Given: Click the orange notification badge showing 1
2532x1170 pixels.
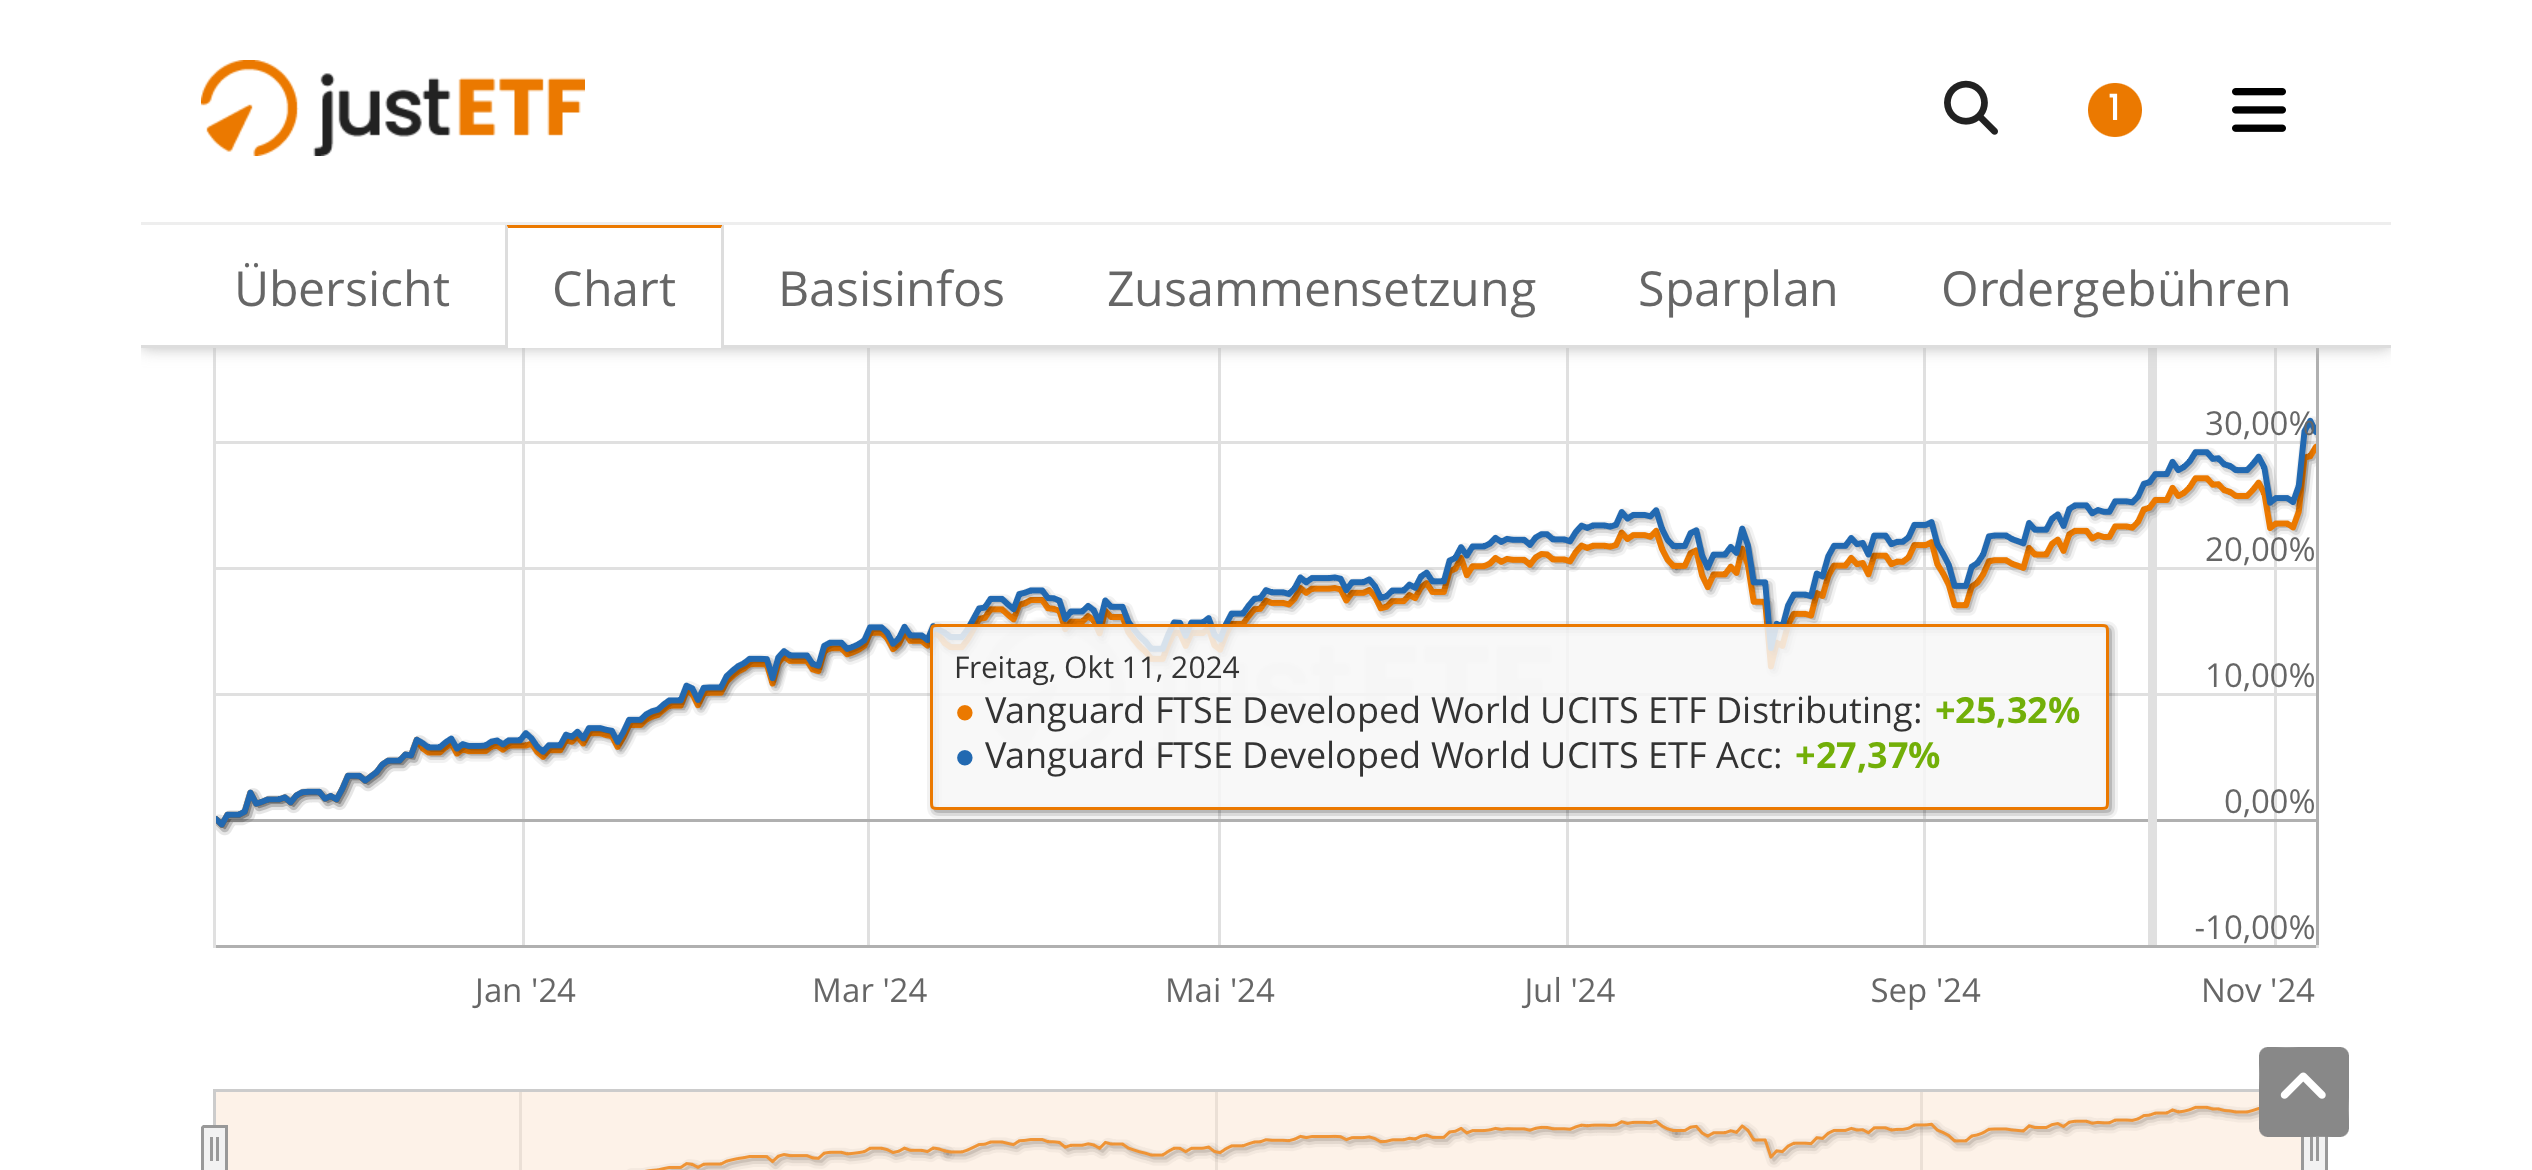Looking at the screenshot, I should [x=2114, y=109].
